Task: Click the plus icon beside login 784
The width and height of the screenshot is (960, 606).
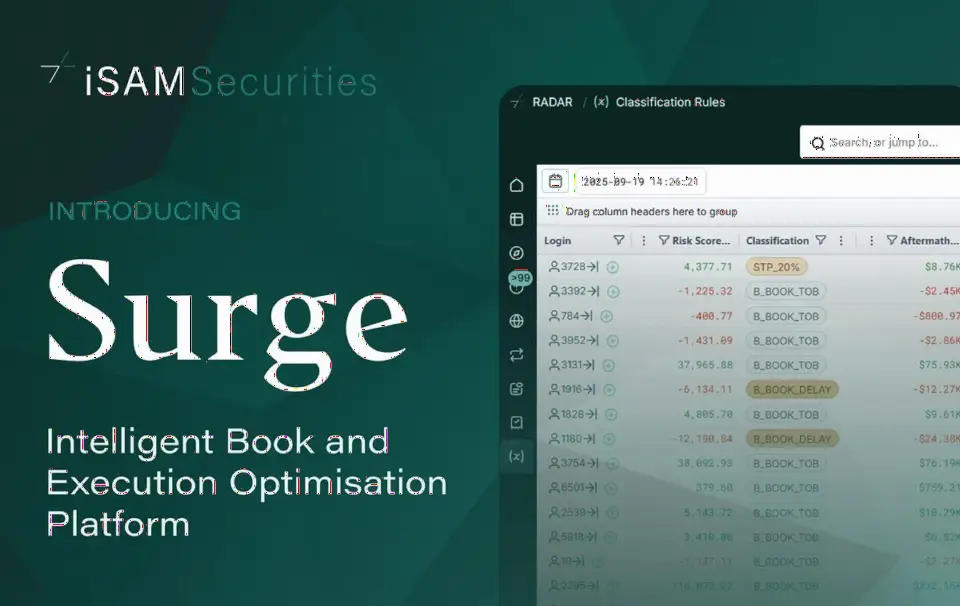Action: (x=606, y=316)
